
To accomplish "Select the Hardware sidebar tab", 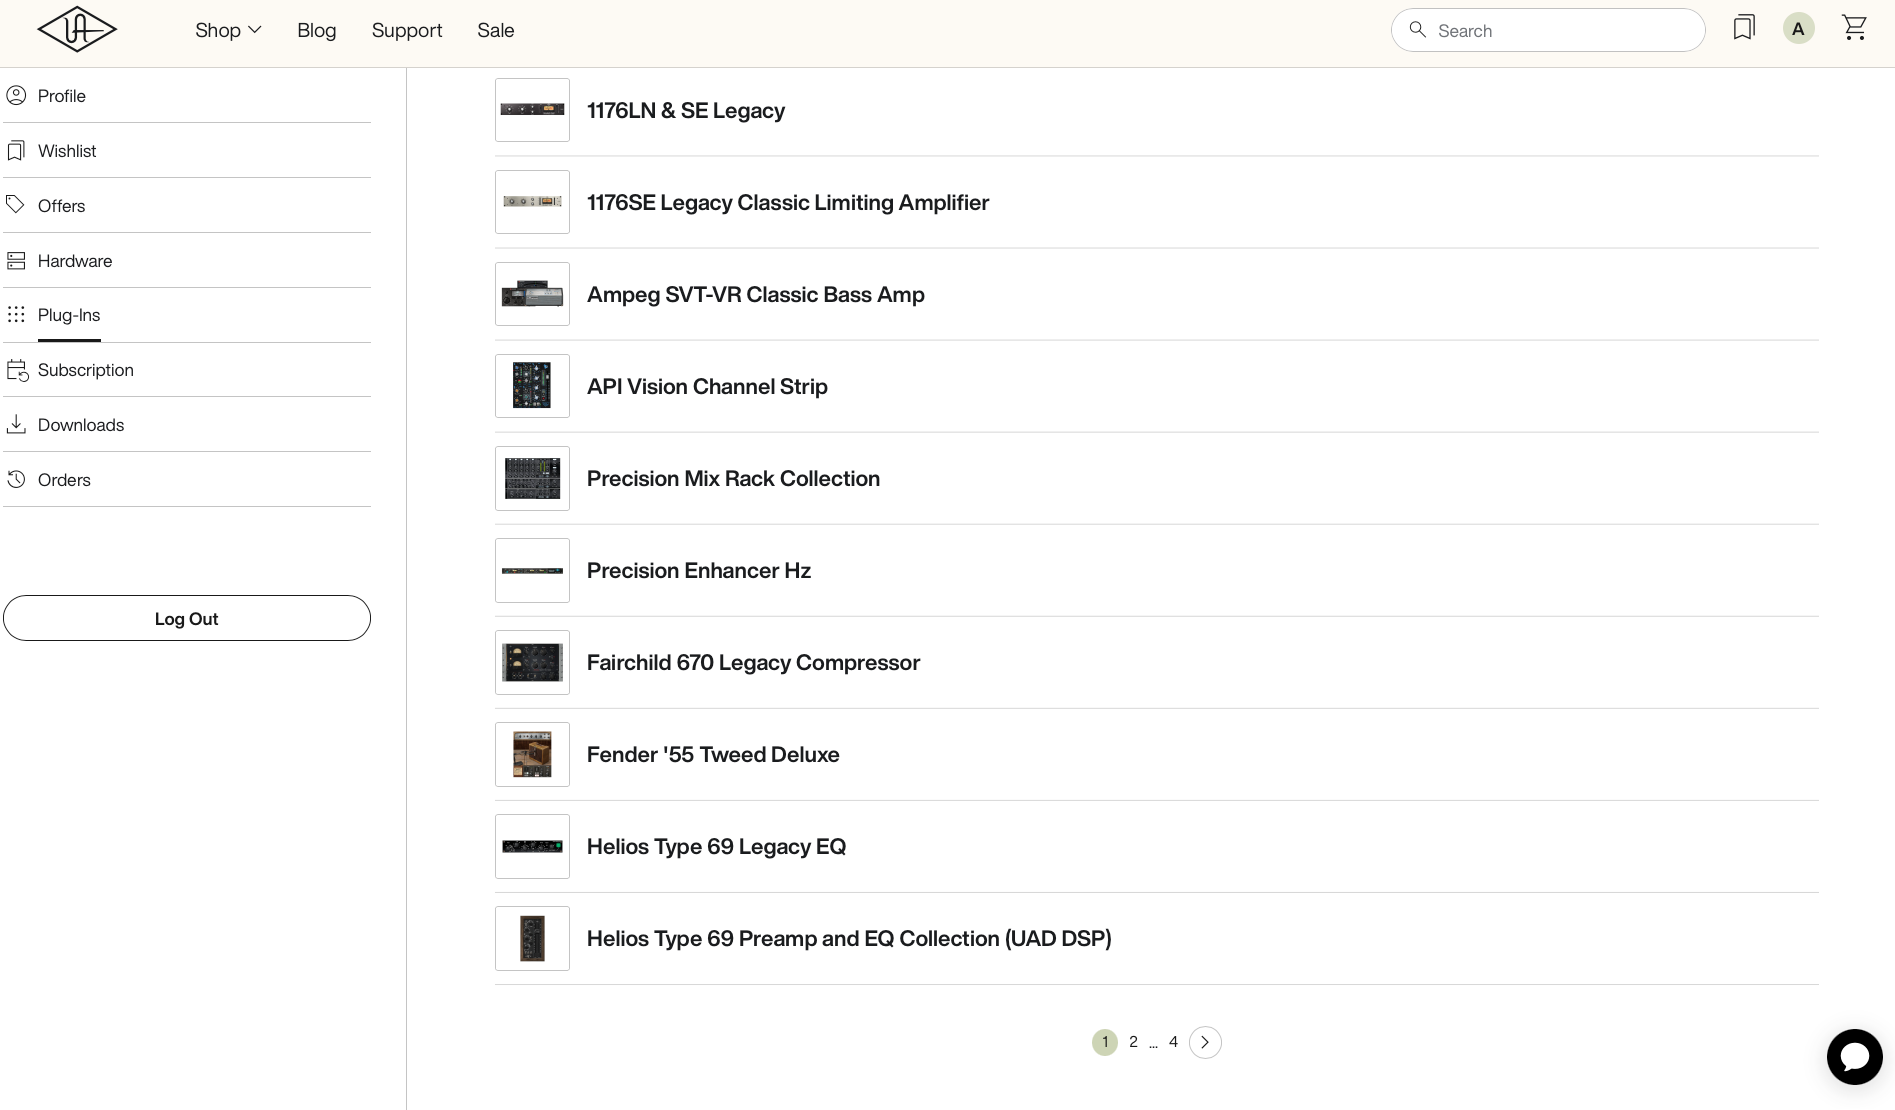I will tap(75, 261).
